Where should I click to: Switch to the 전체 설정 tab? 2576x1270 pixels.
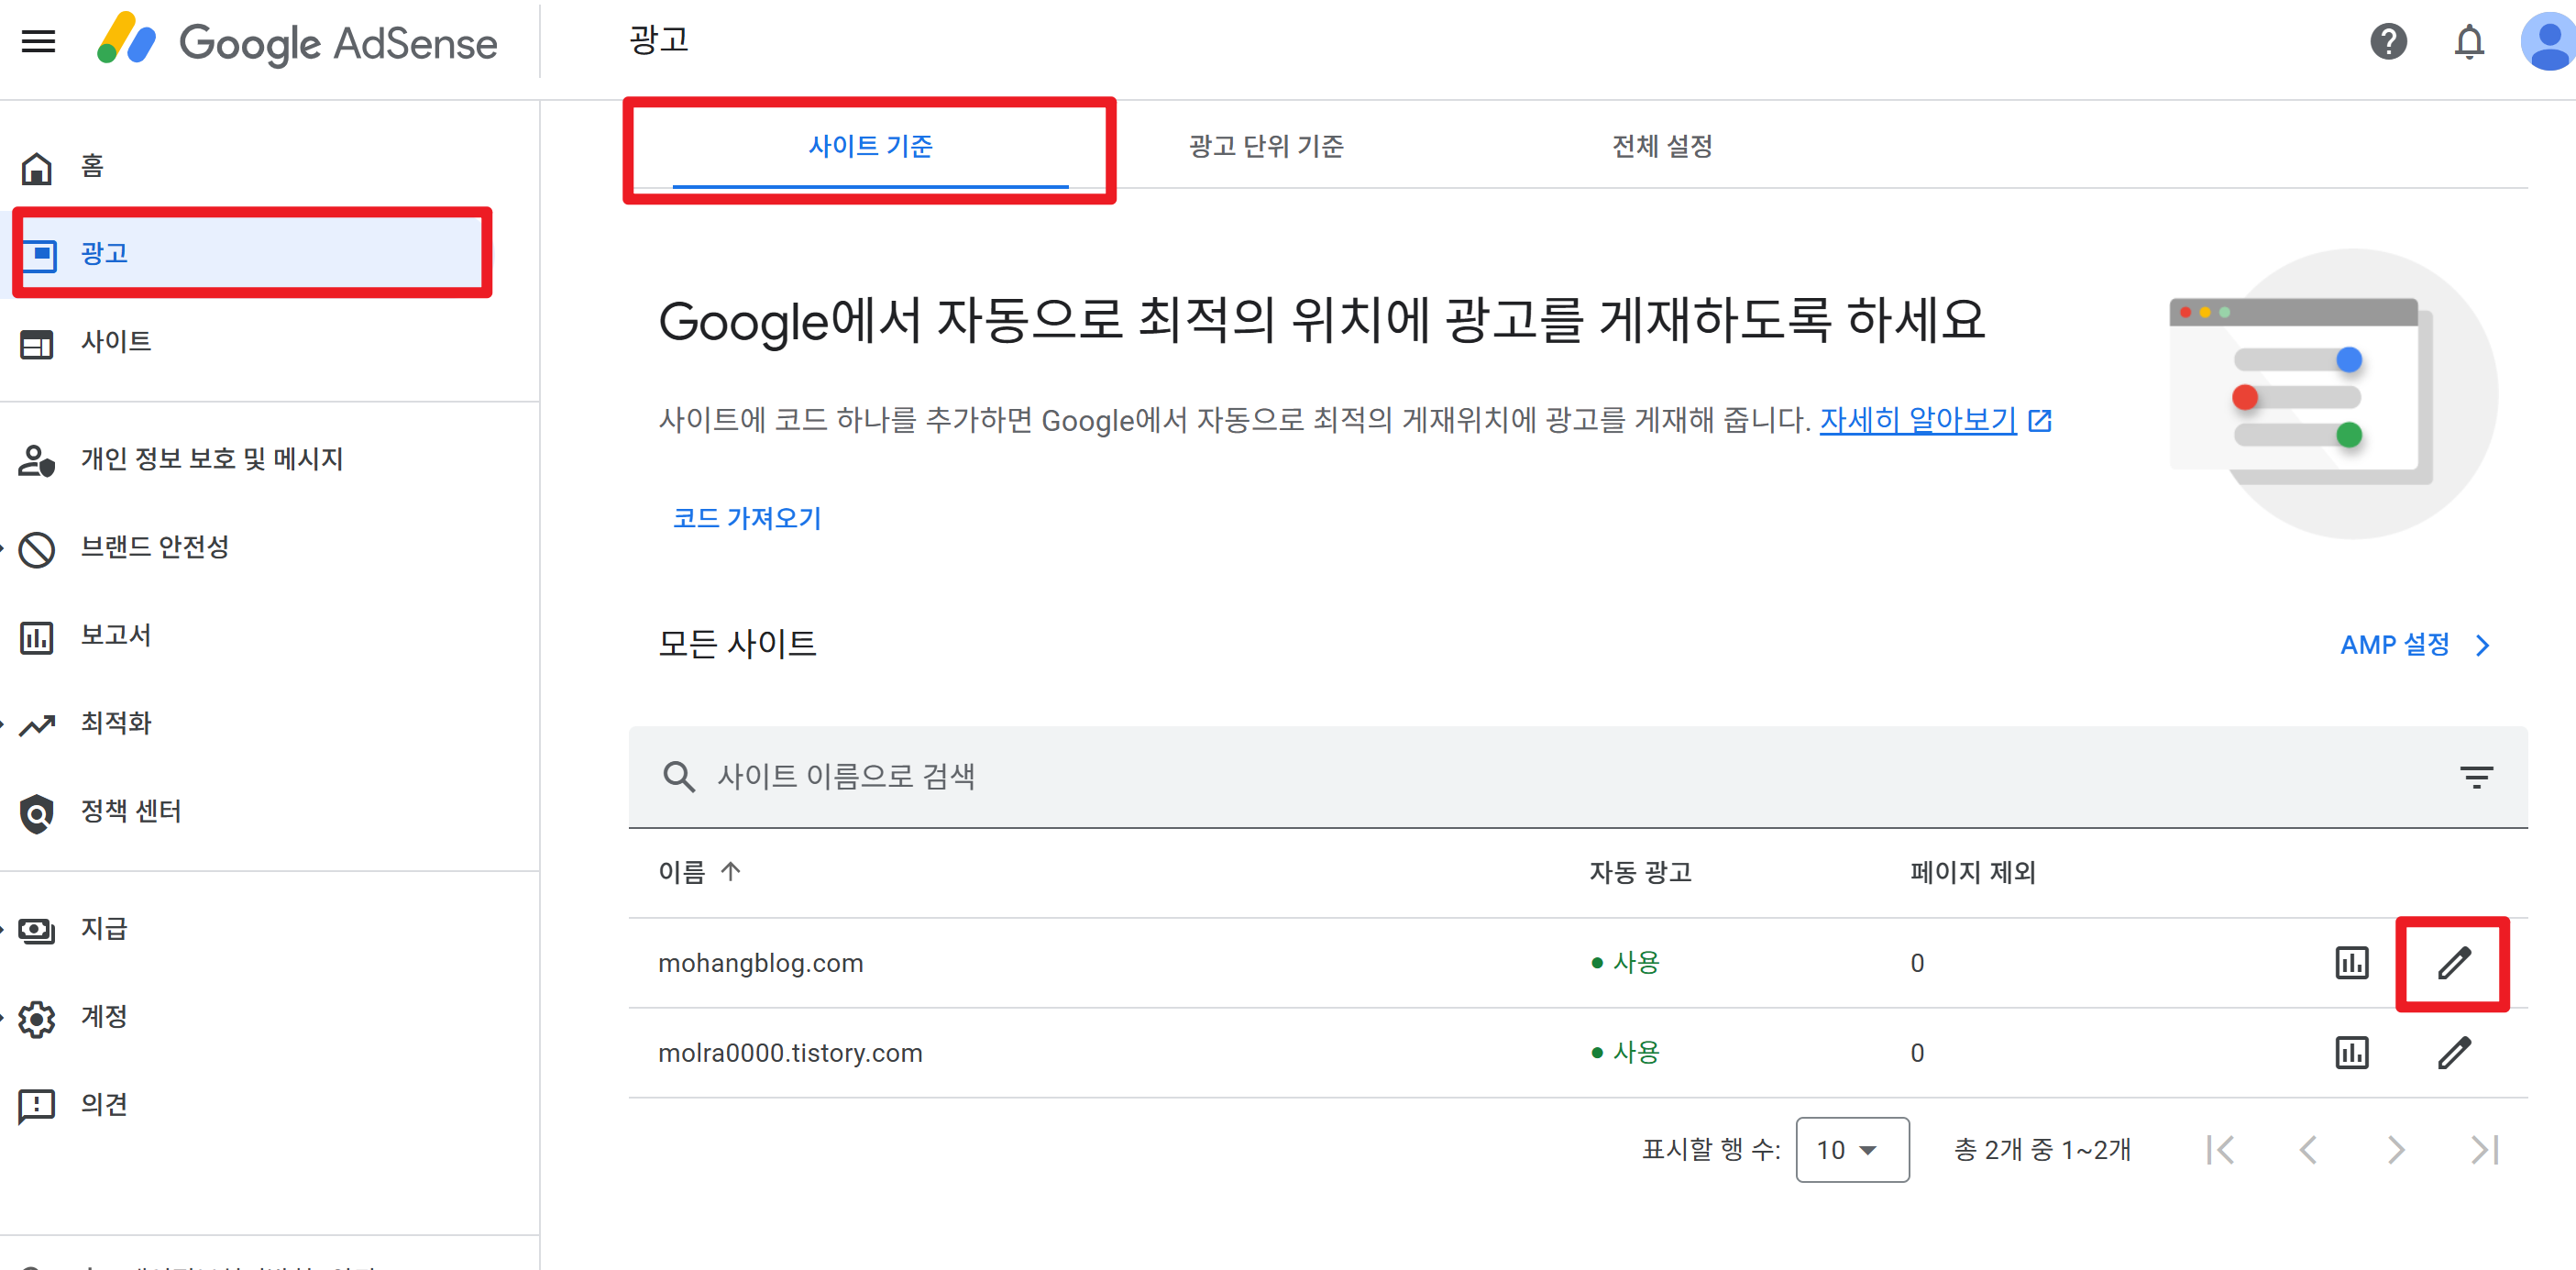[1661, 146]
